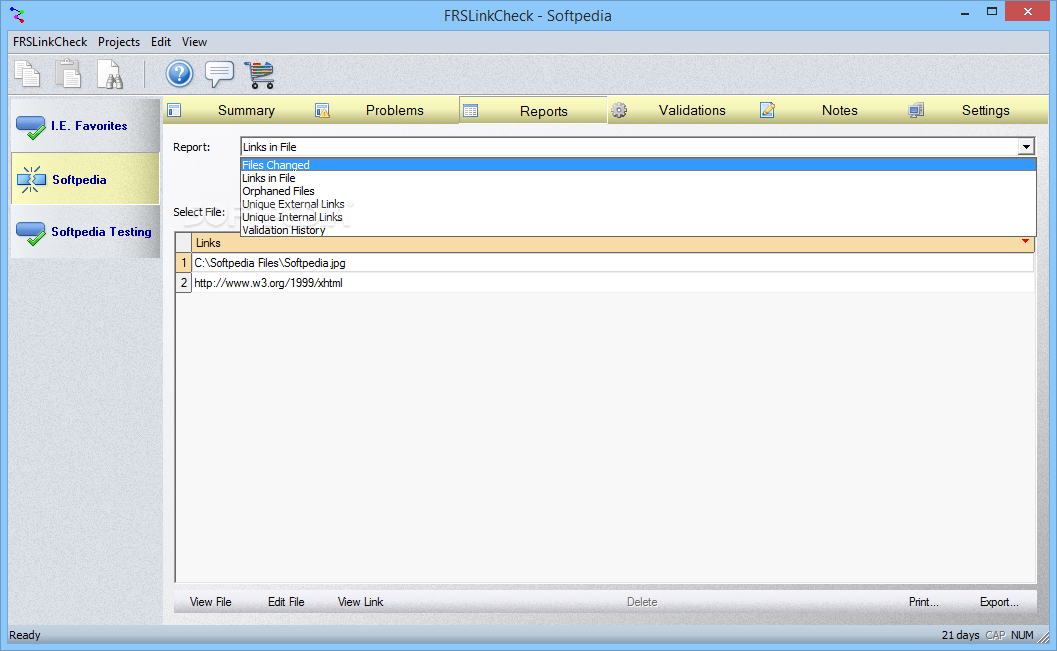Click the Summary tab icon
The image size is (1057, 651).
(x=175, y=110)
